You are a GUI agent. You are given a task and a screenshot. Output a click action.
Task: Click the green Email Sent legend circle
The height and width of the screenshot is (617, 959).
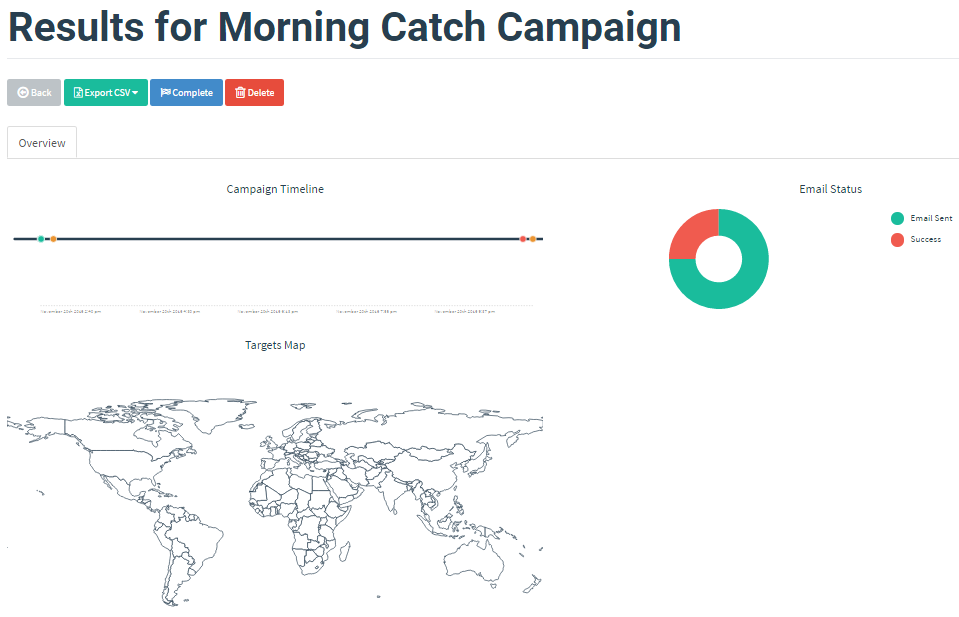(x=897, y=218)
